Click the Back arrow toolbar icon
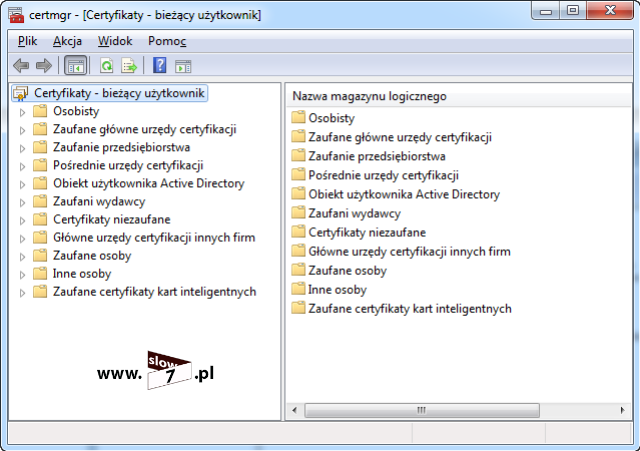This screenshot has height=451, width=640. pos(21,65)
